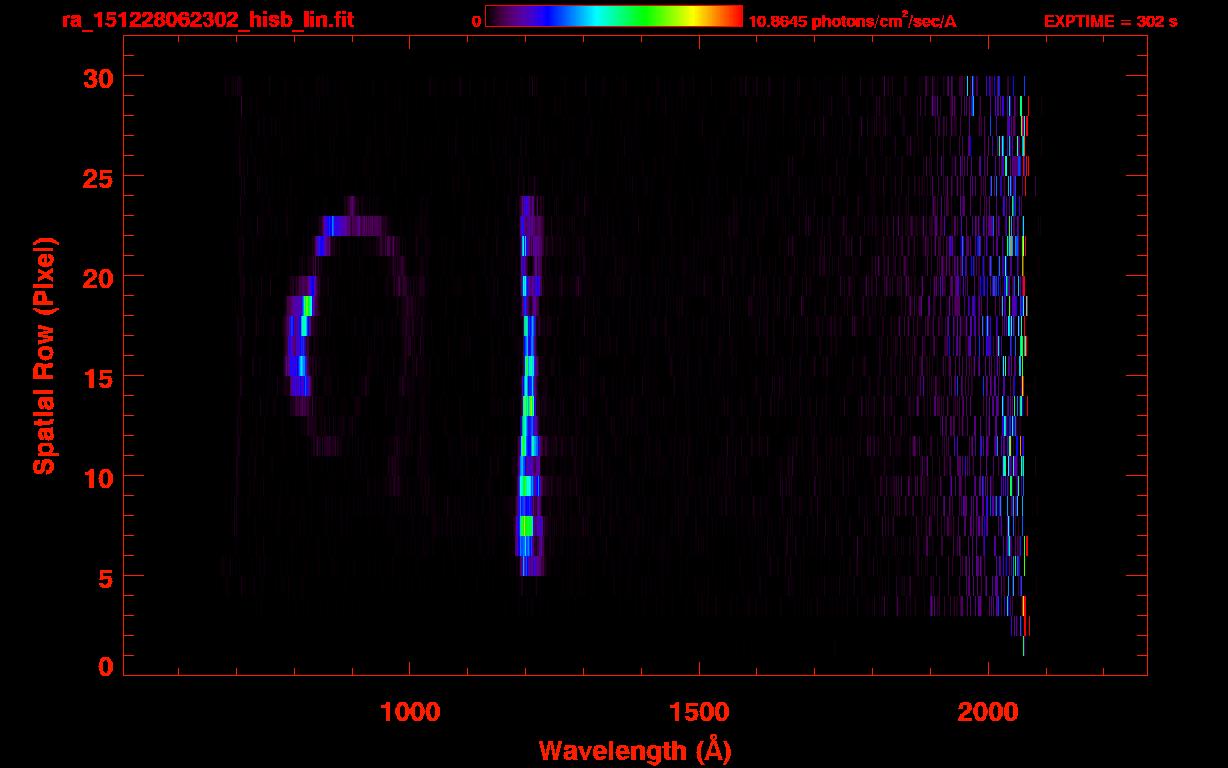
Task: Click the rainbow color scale bar
Action: pos(614,16)
